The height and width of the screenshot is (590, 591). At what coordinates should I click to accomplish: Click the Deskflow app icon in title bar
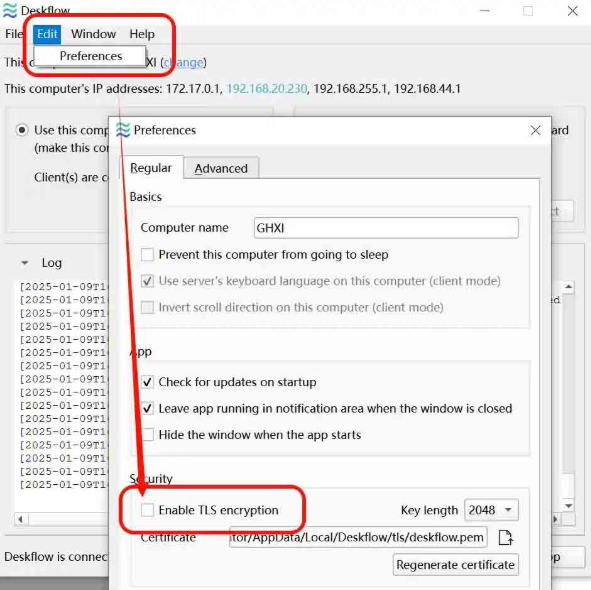(x=10, y=11)
